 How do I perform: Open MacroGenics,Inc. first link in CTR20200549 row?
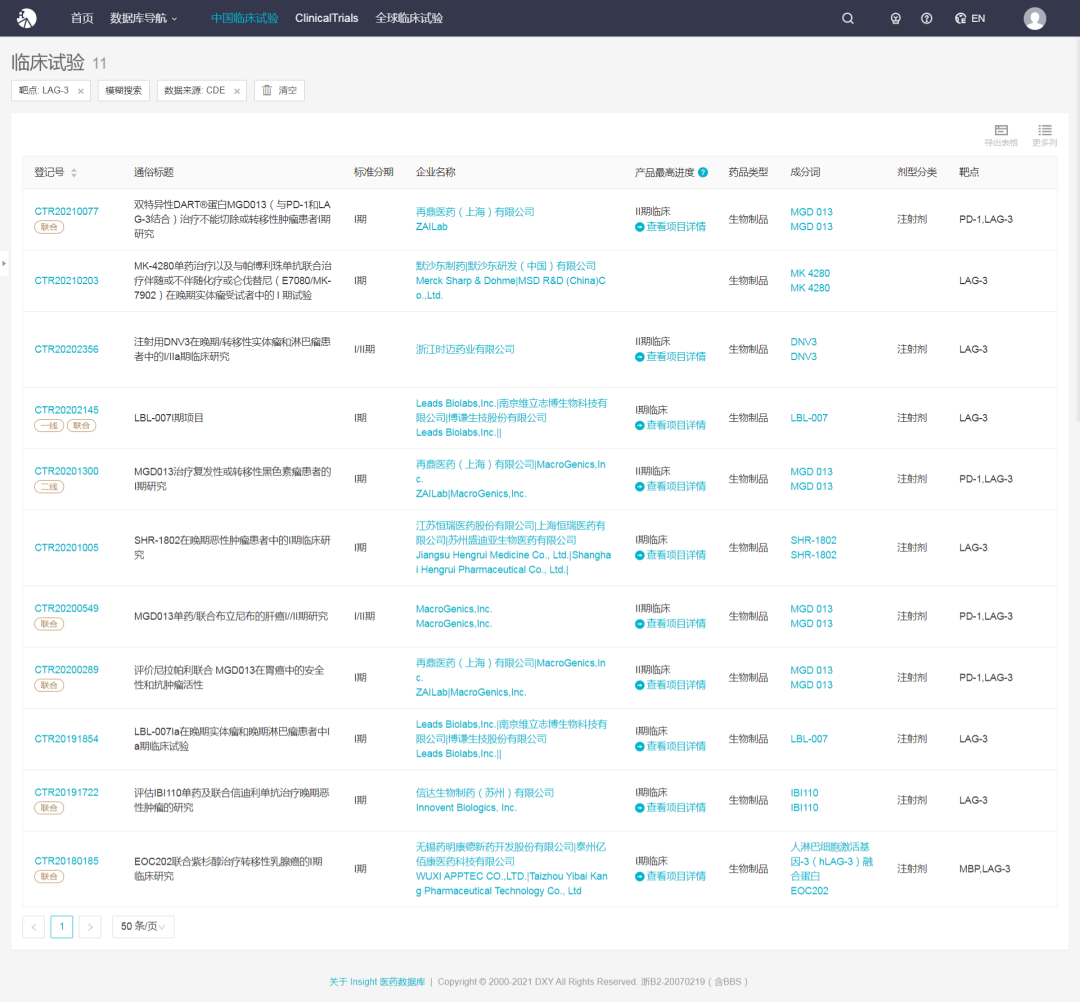click(x=454, y=609)
